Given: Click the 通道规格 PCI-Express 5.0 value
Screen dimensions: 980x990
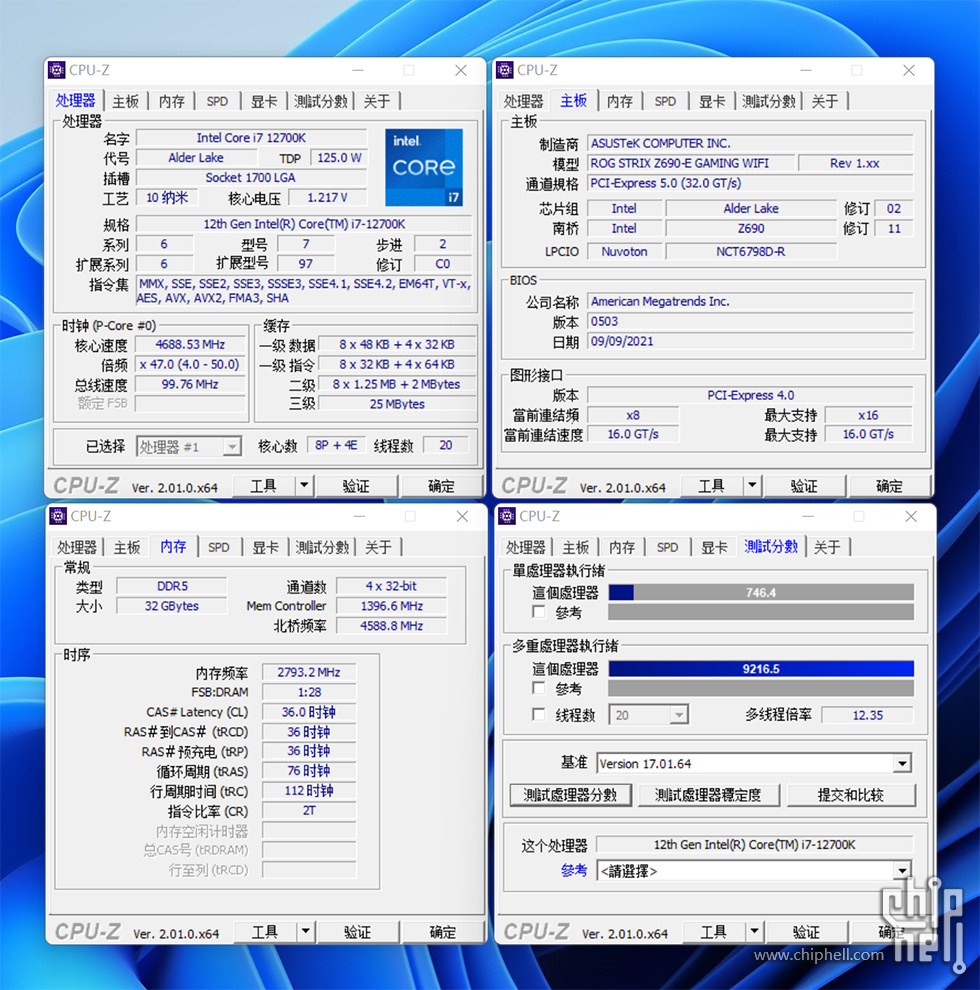Looking at the screenshot, I should click(x=750, y=183).
